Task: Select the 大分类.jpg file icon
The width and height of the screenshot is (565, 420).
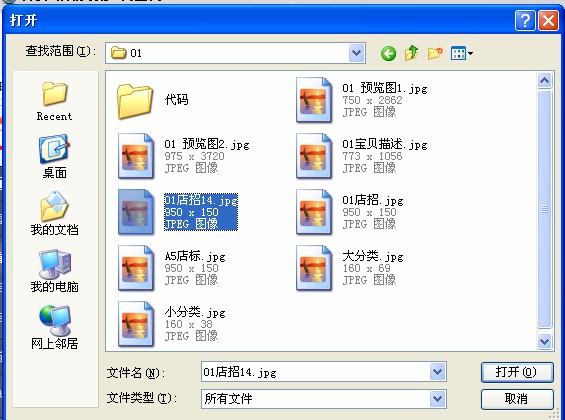Action: tap(314, 268)
